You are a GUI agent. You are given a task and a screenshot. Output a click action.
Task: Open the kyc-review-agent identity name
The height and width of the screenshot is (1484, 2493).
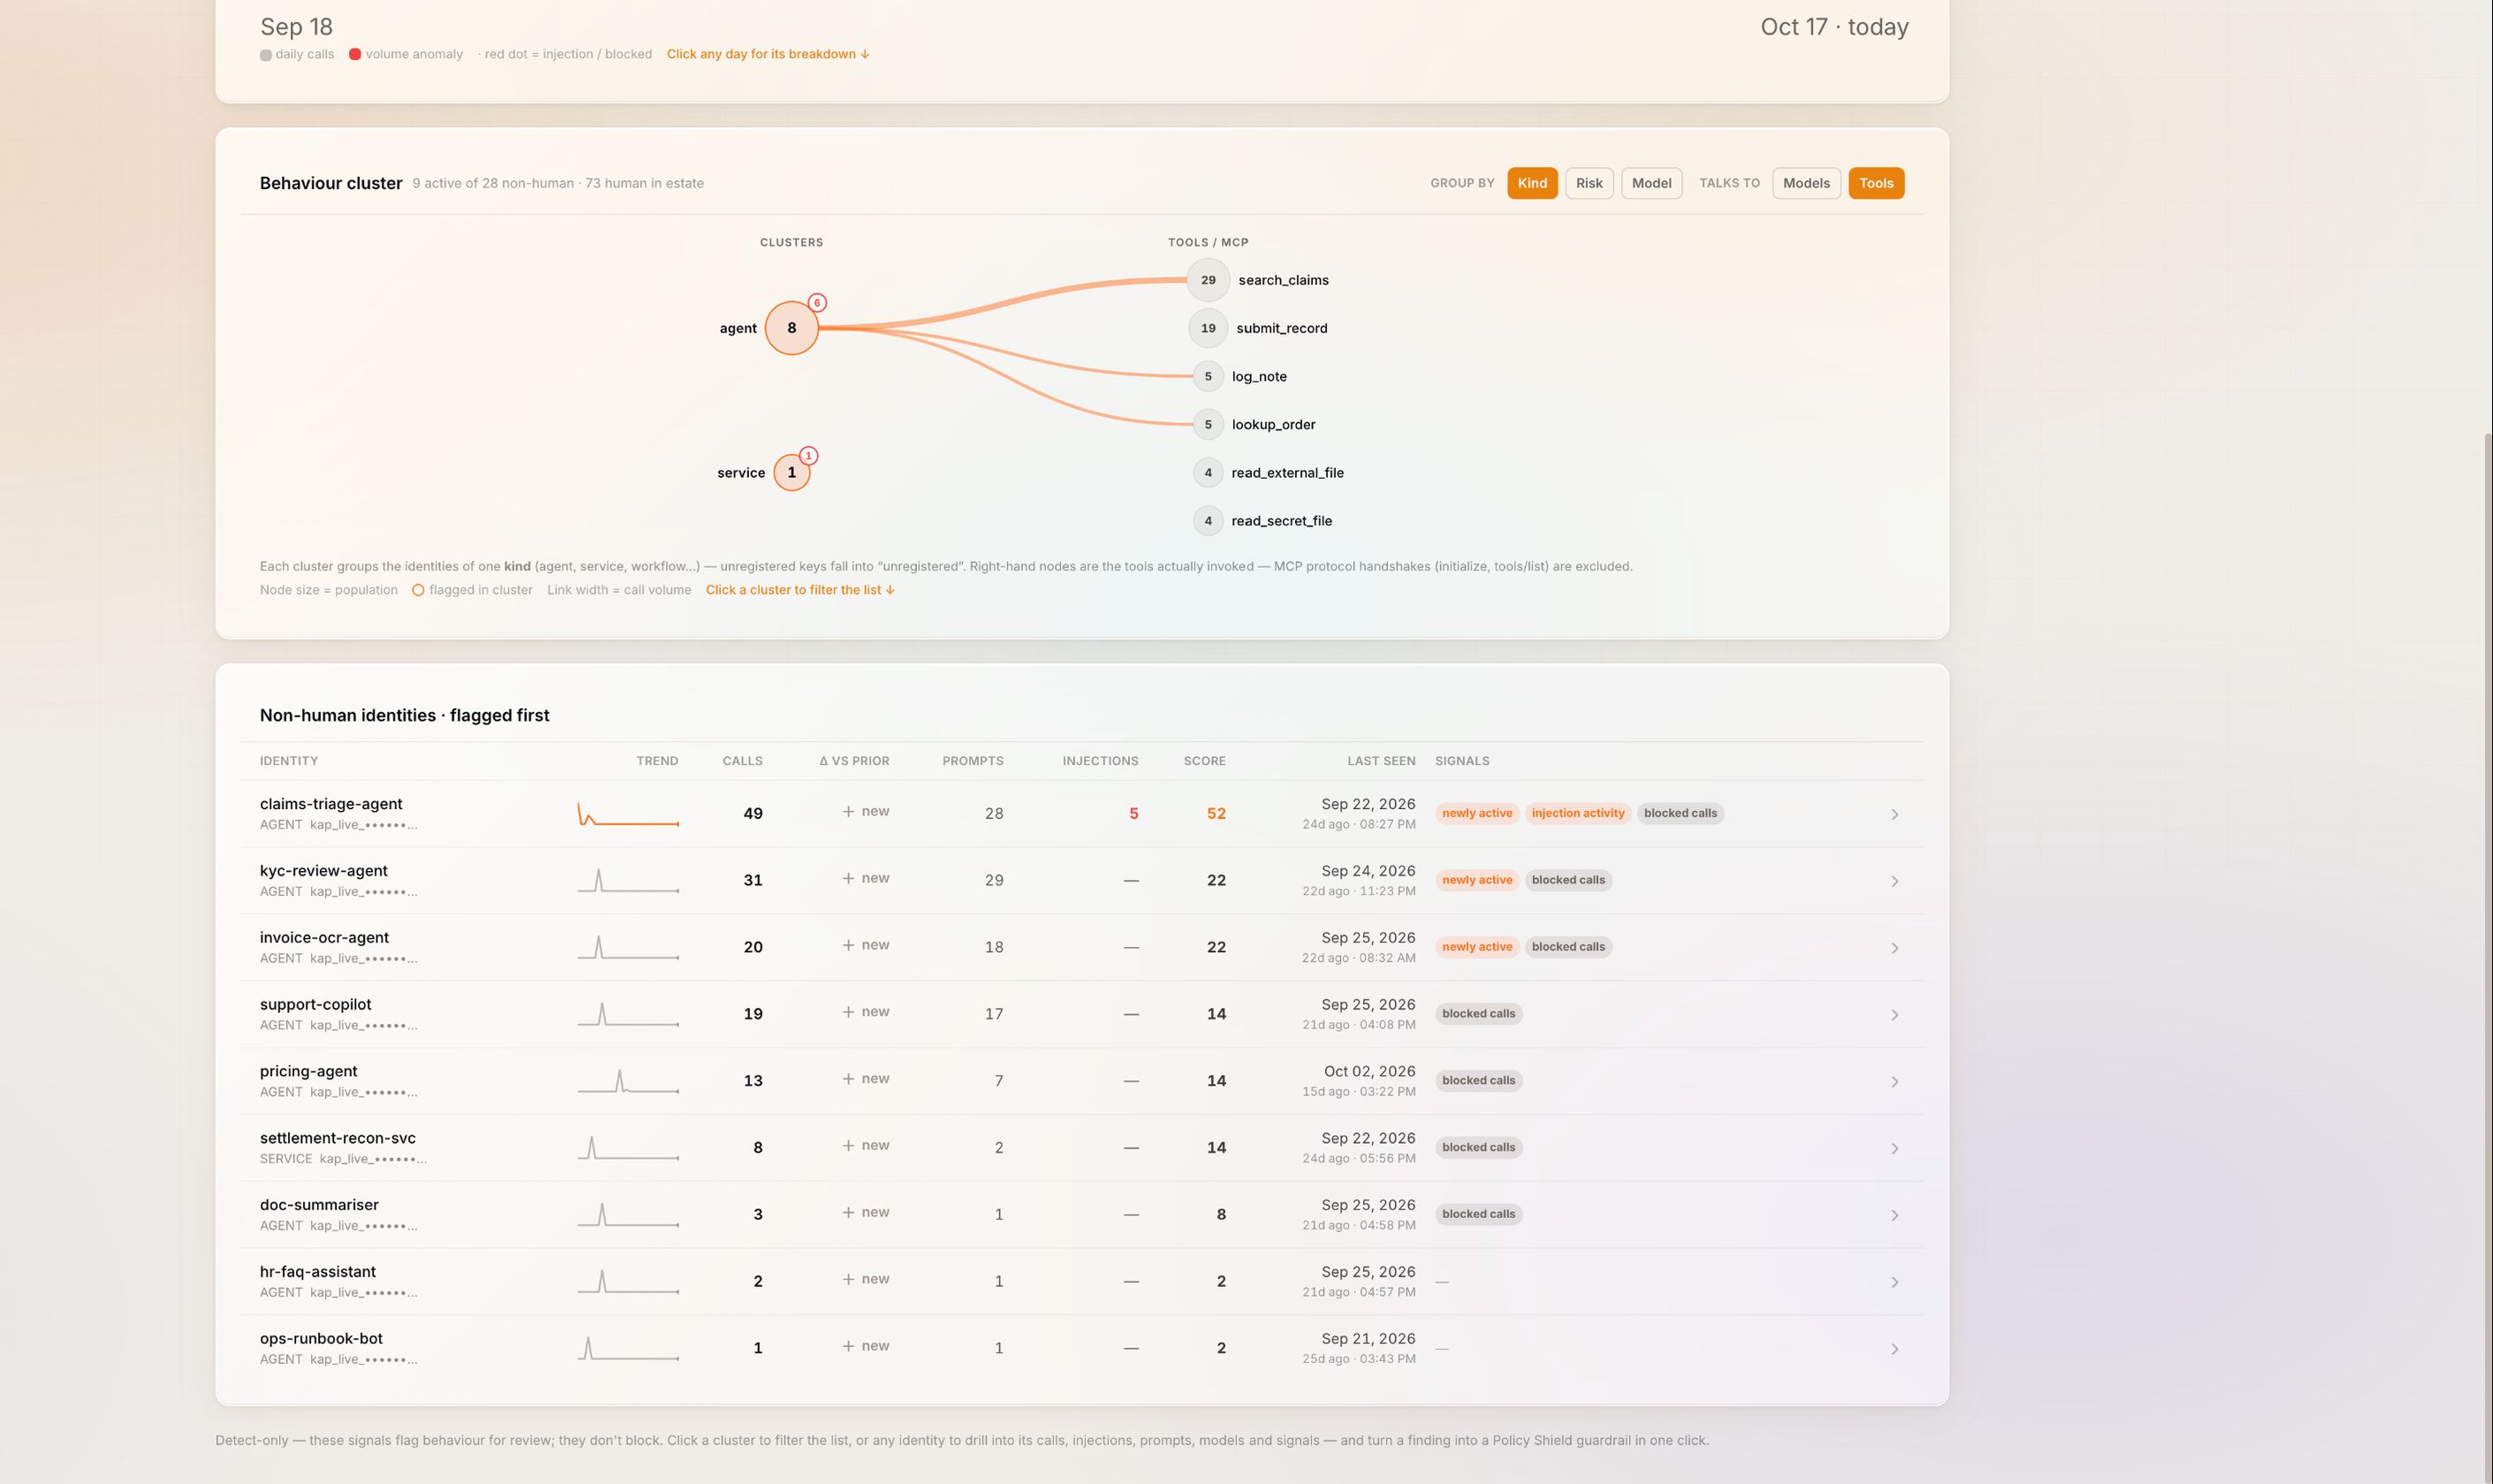[323, 871]
